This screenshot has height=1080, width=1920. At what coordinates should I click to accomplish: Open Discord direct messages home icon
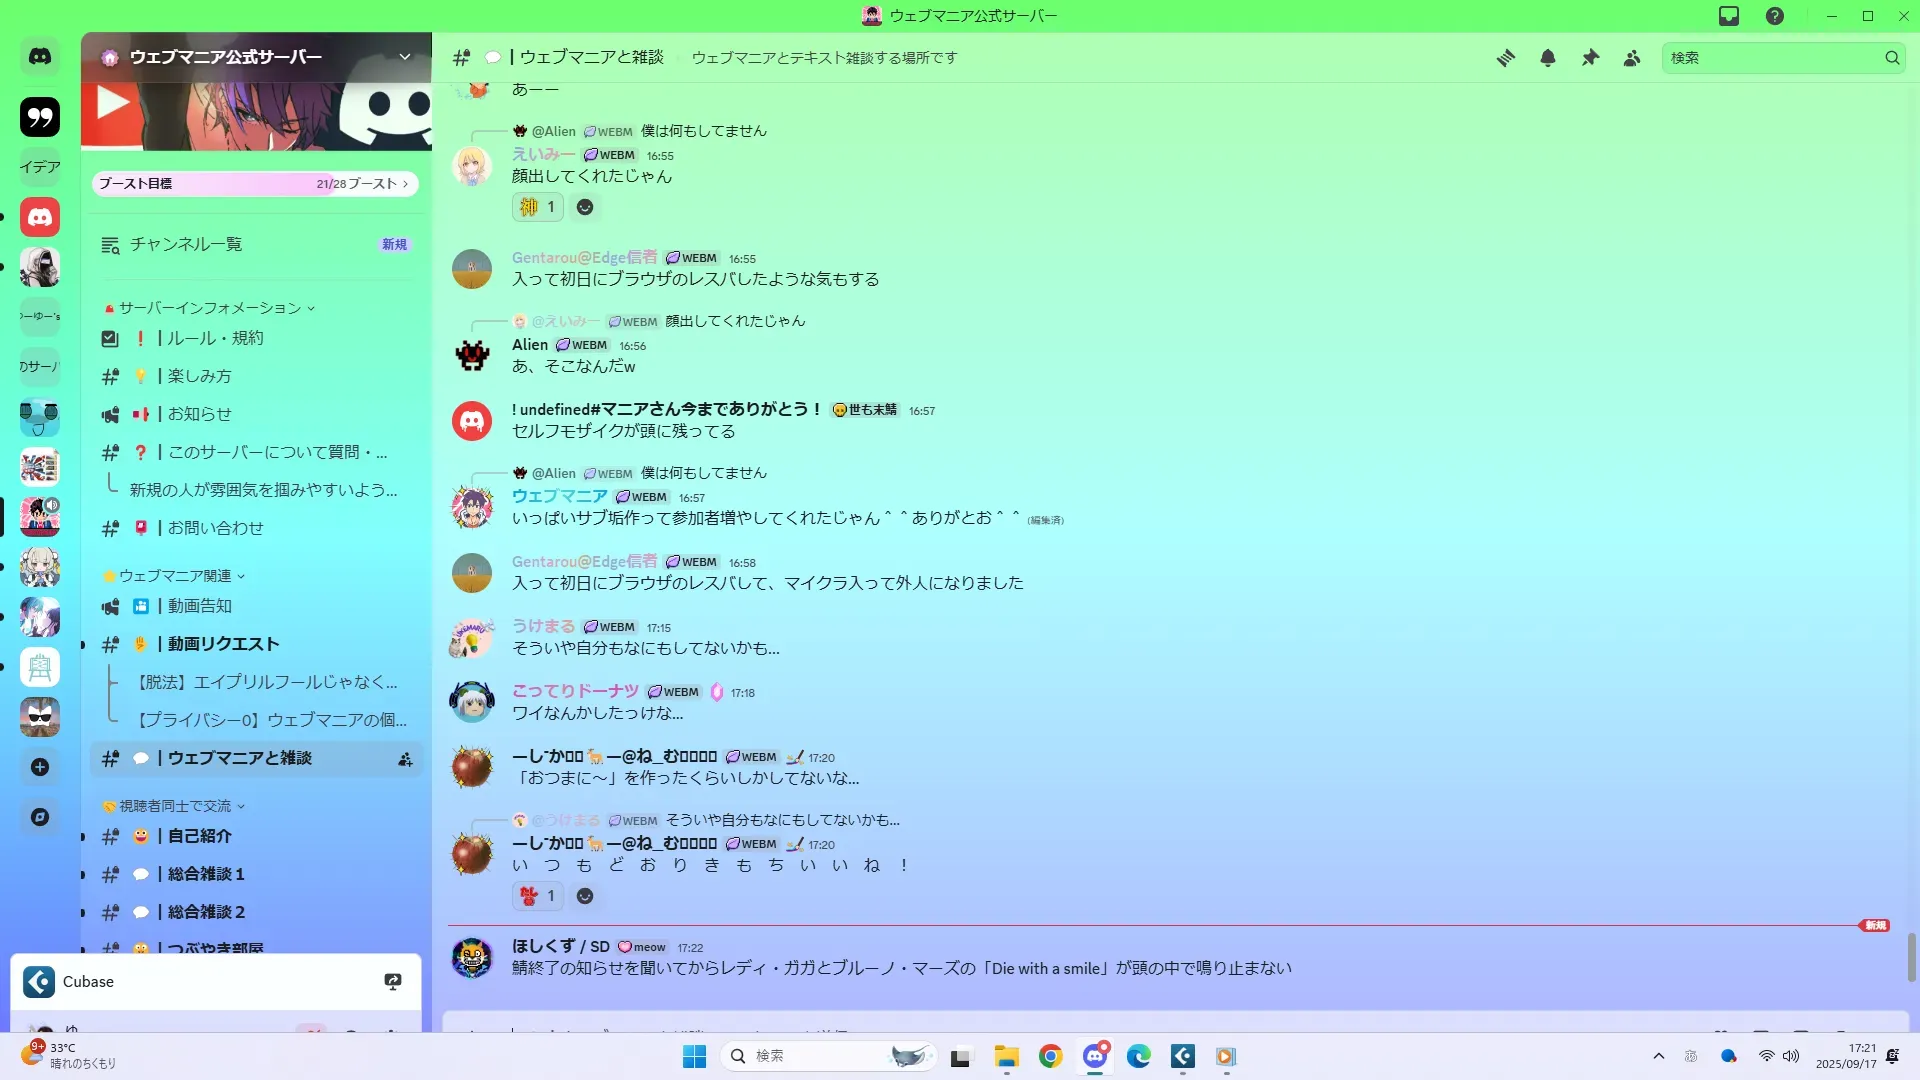[x=40, y=57]
